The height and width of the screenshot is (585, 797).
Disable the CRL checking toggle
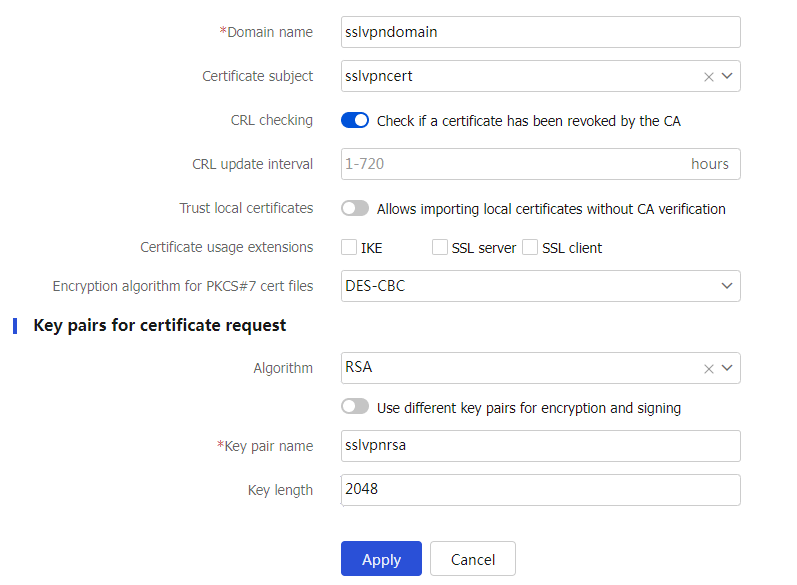(355, 120)
